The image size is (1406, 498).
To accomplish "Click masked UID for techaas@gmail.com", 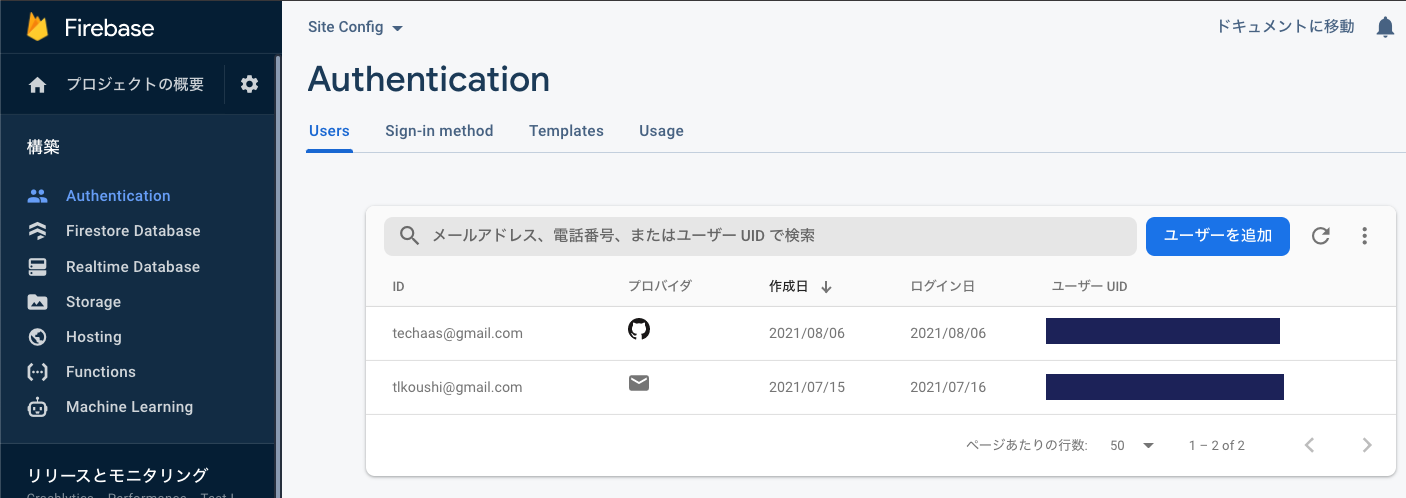I will click(1163, 331).
